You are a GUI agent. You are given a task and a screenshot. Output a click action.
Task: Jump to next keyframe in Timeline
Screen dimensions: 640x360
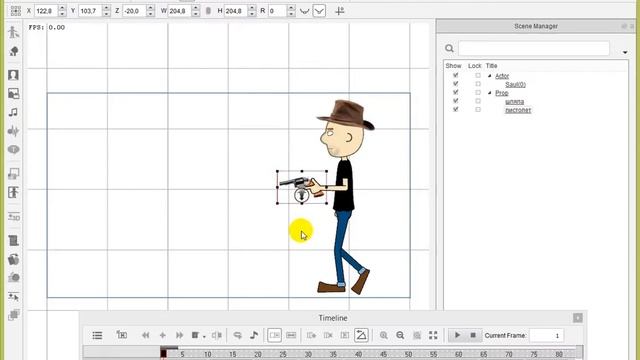click(179, 336)
